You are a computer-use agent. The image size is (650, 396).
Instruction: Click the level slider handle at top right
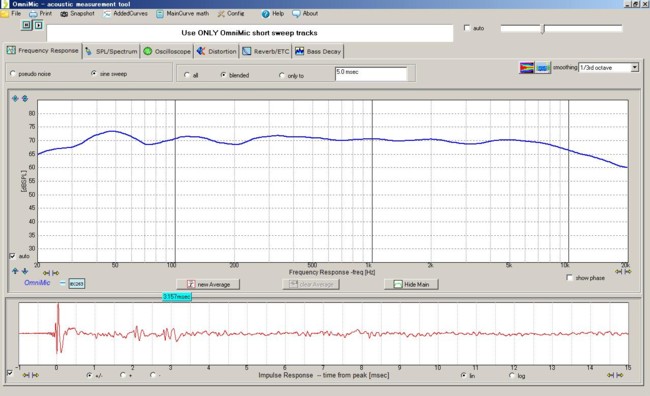pyautogui.click(x=543, y=29)
